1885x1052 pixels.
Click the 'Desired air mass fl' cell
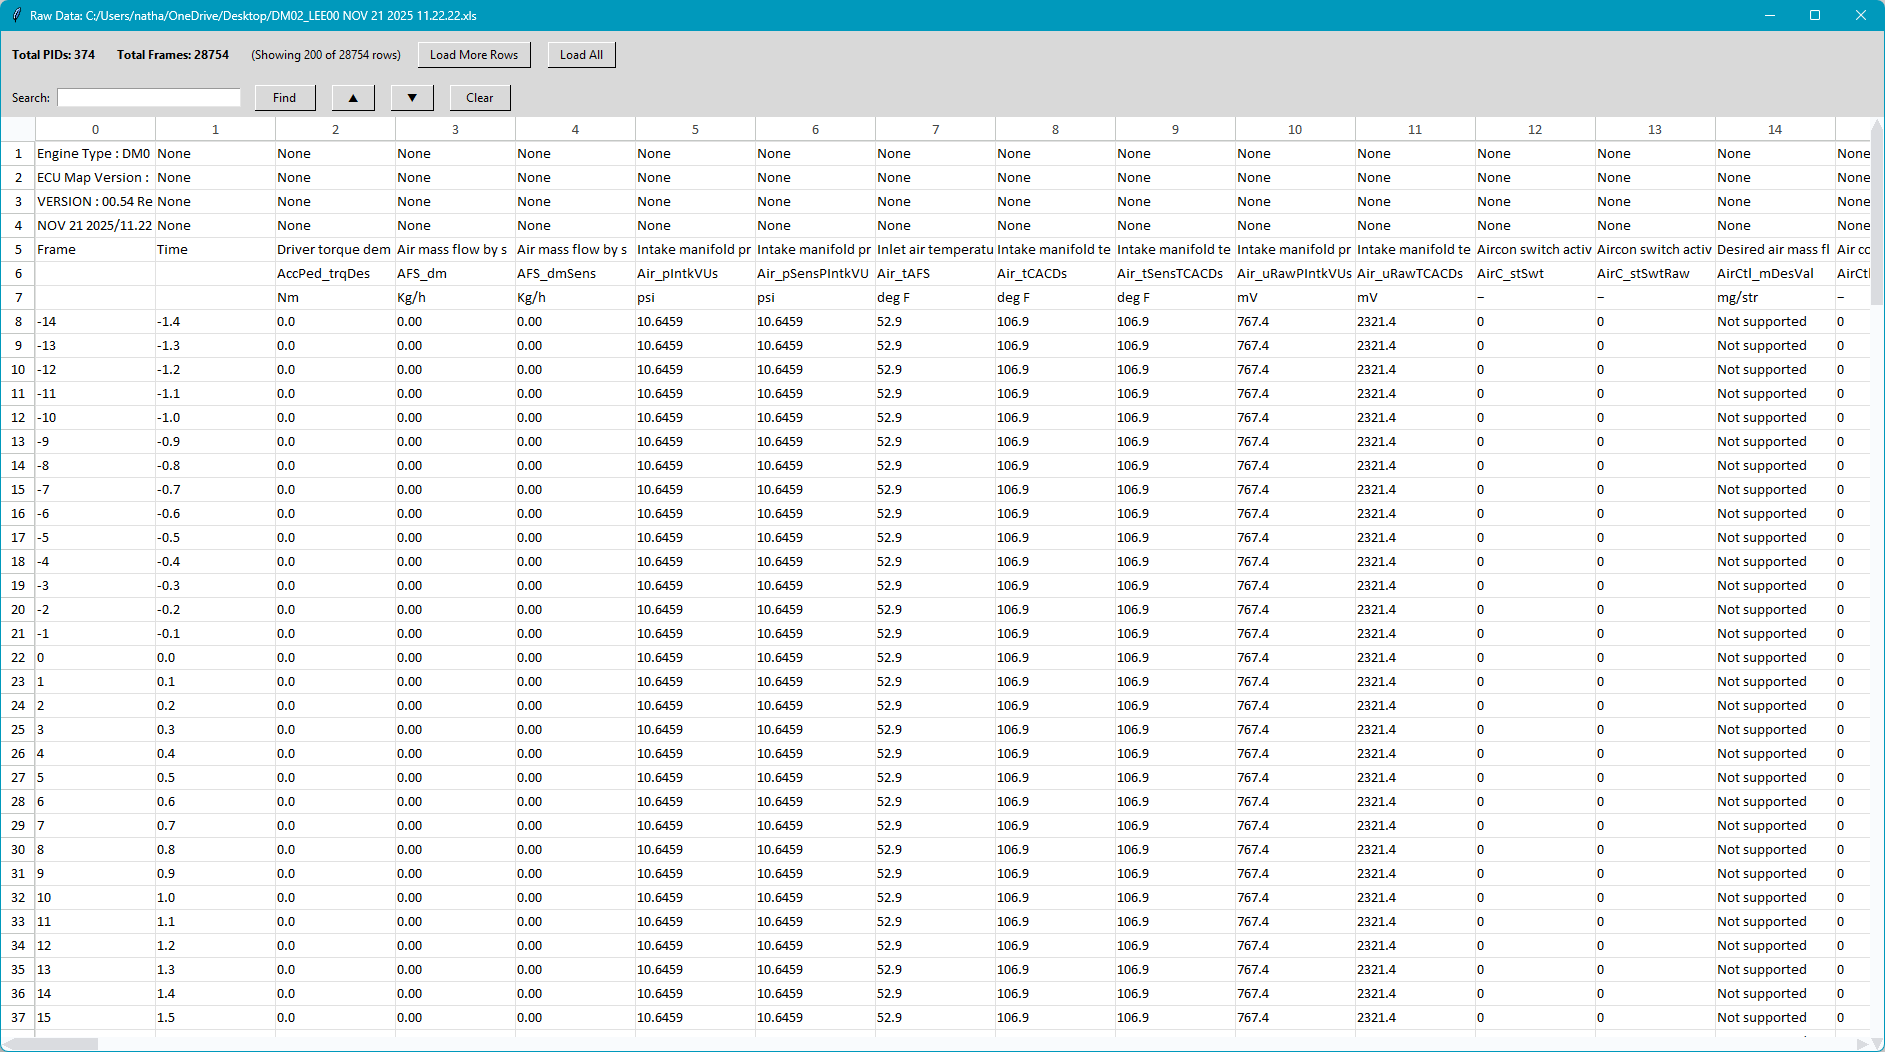click(1775, 250)
